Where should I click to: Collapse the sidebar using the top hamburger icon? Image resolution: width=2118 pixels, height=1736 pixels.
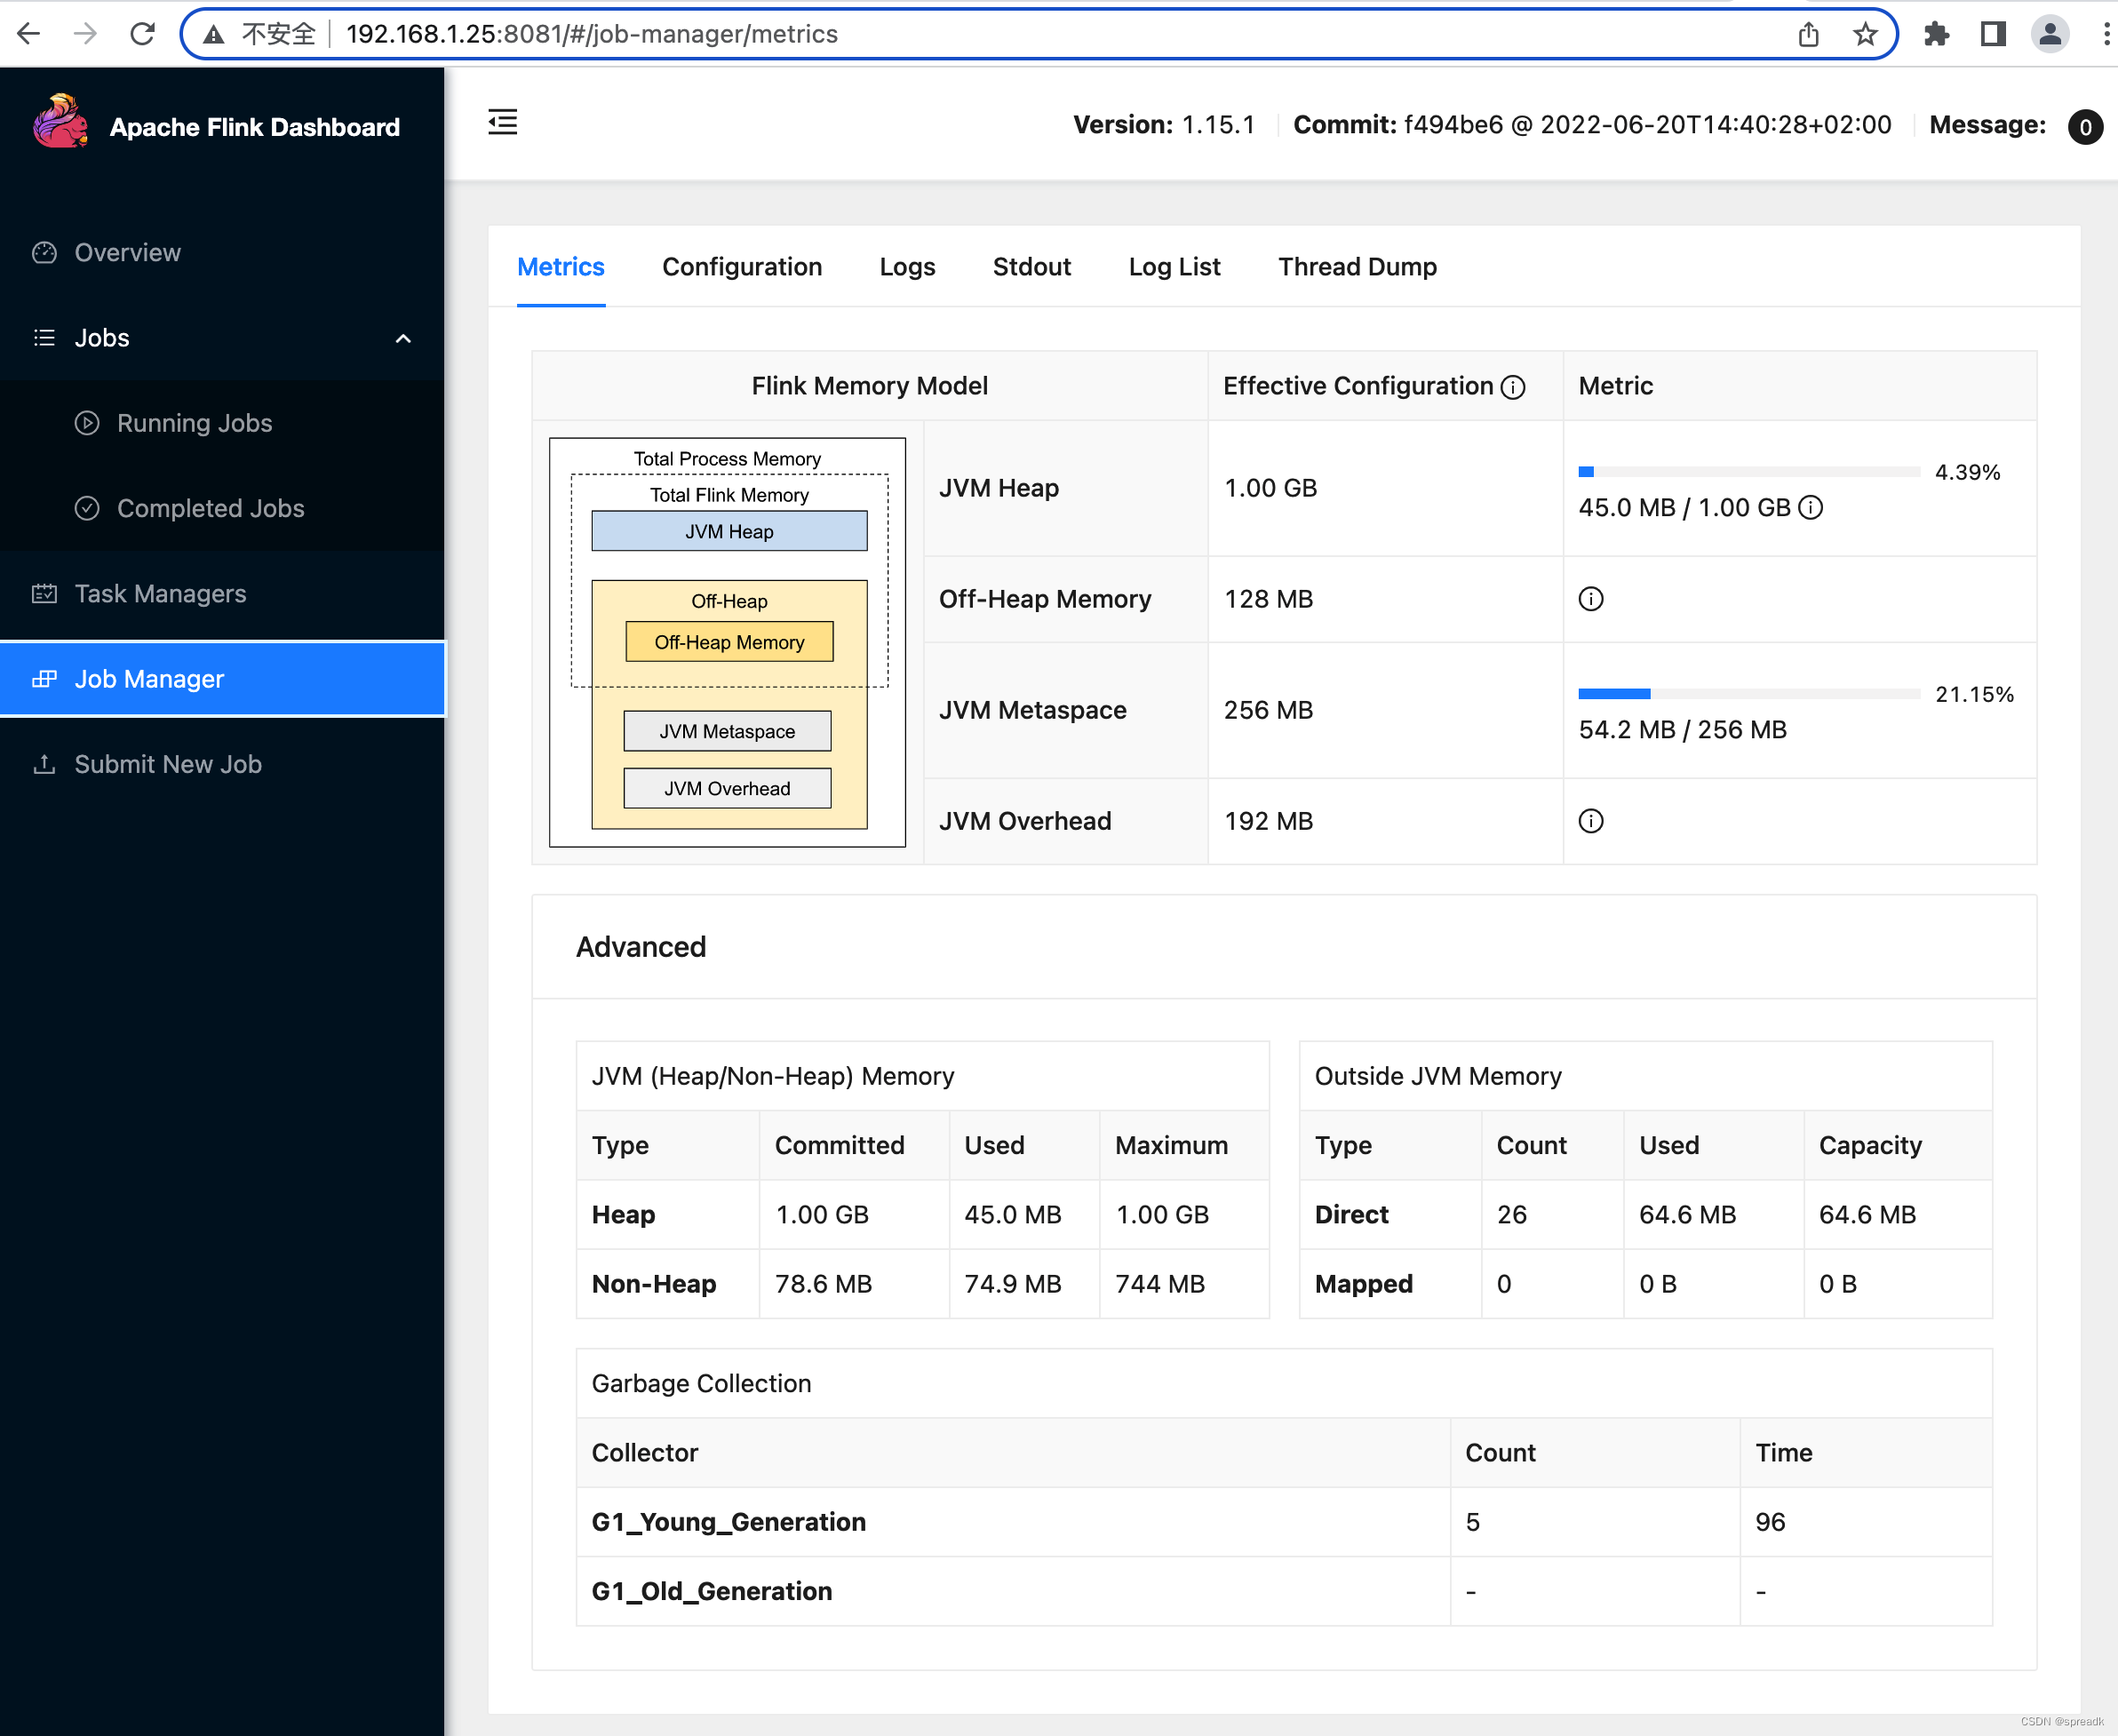point(502,122)
